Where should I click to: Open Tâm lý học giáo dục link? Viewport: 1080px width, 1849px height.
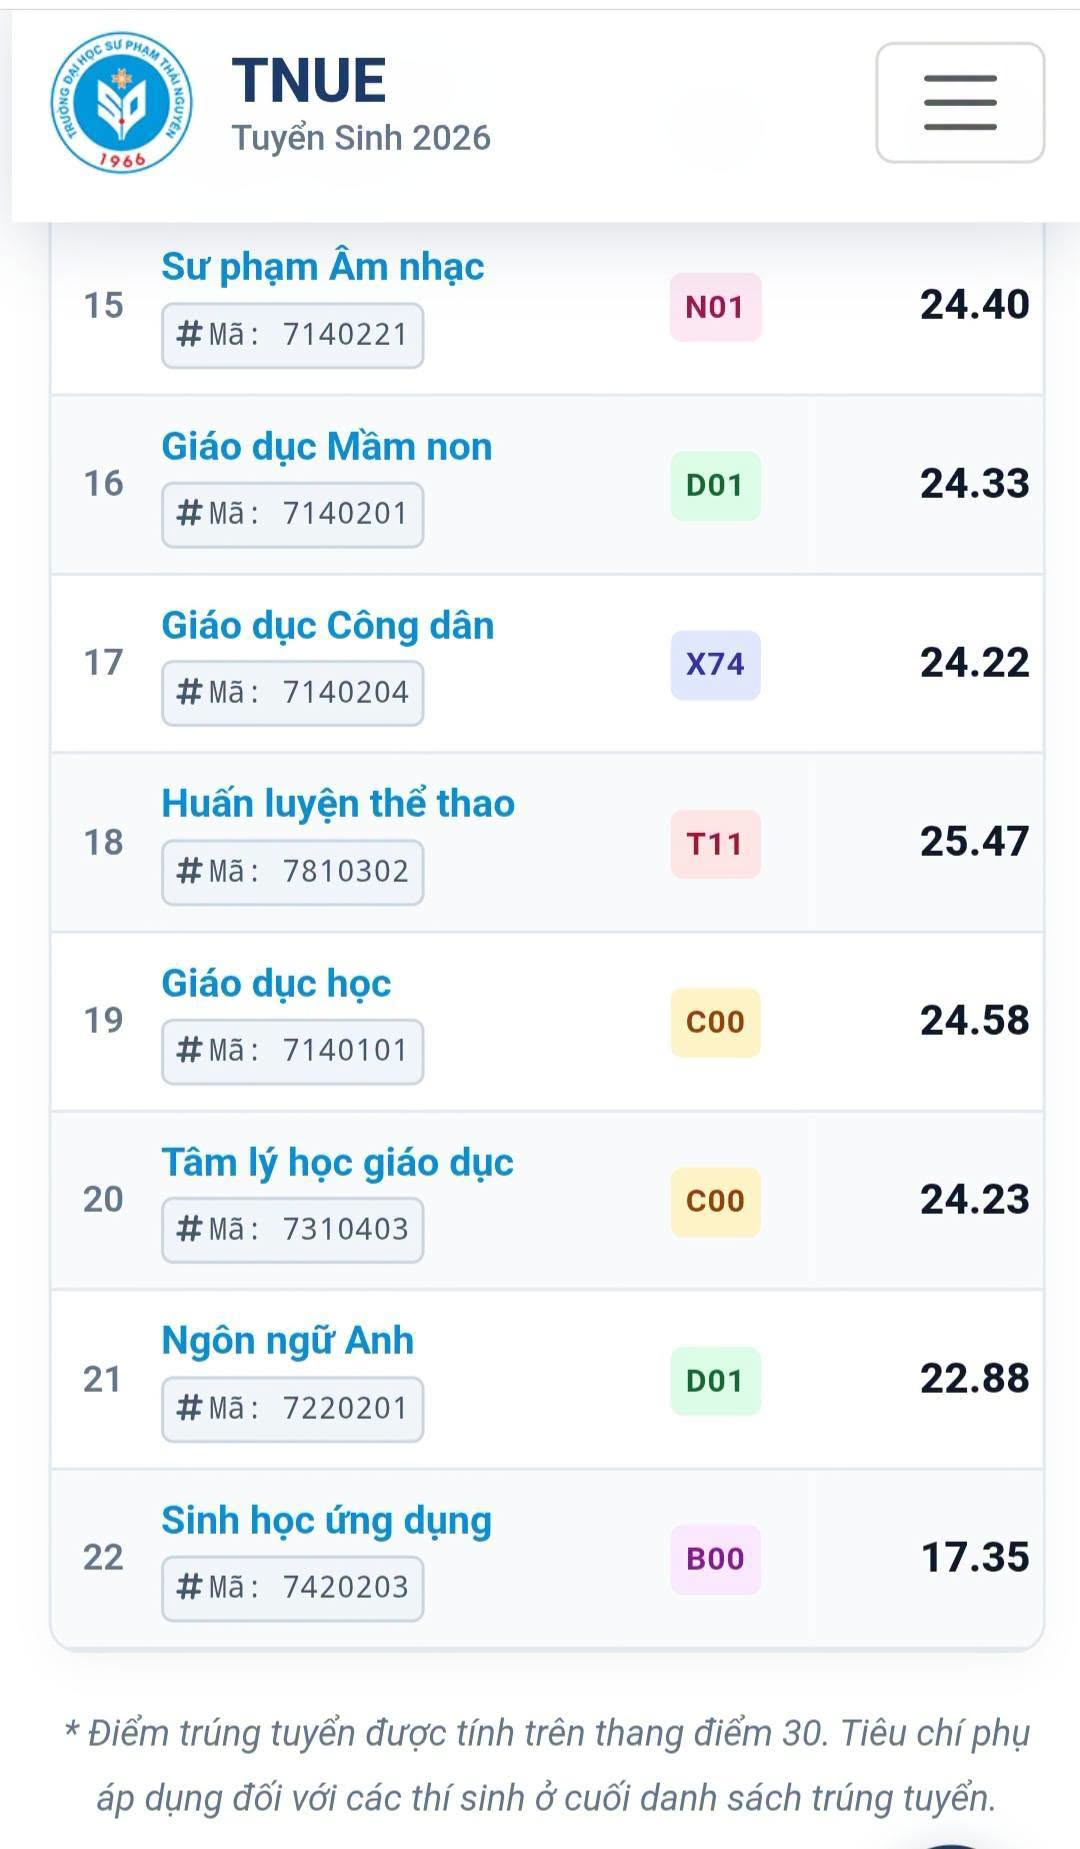point(337,1163)
